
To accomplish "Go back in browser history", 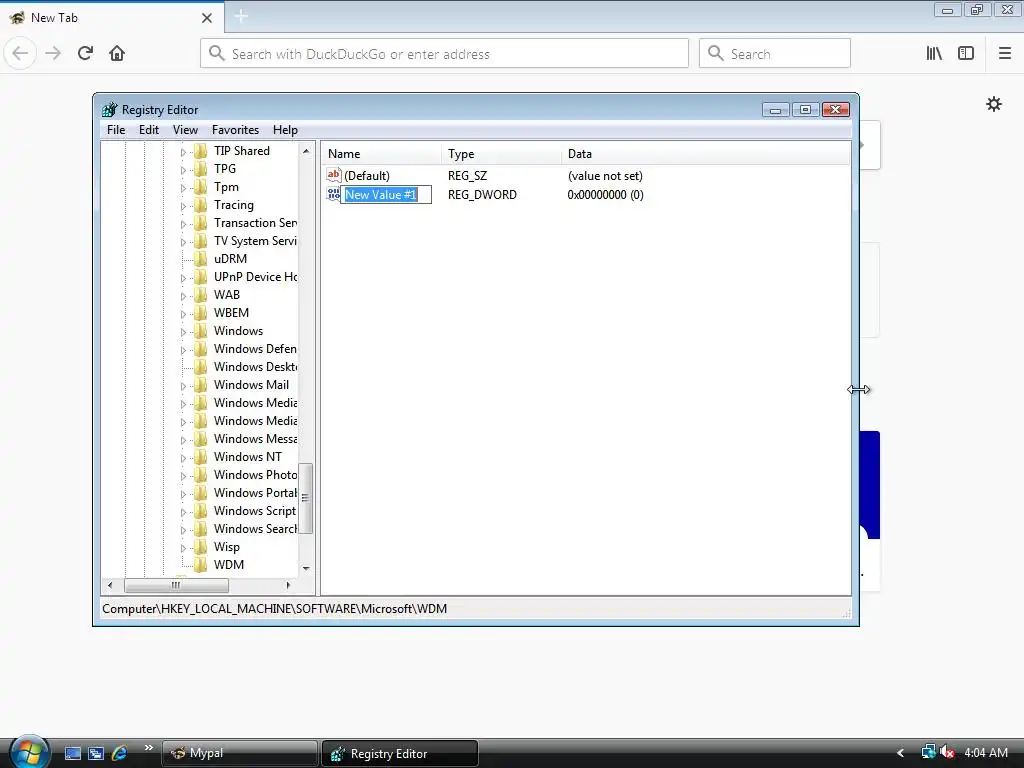I will pos(20,54).
